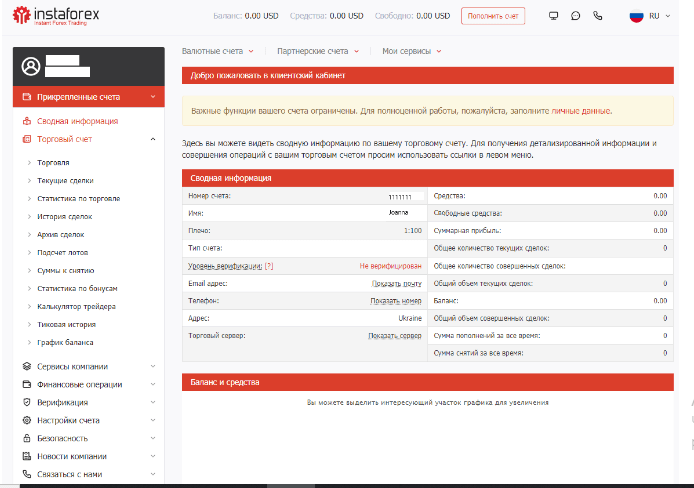Expand Финансовые операции chevron
The width and height of the screenshot is (694, 488).
click(153, 384)
